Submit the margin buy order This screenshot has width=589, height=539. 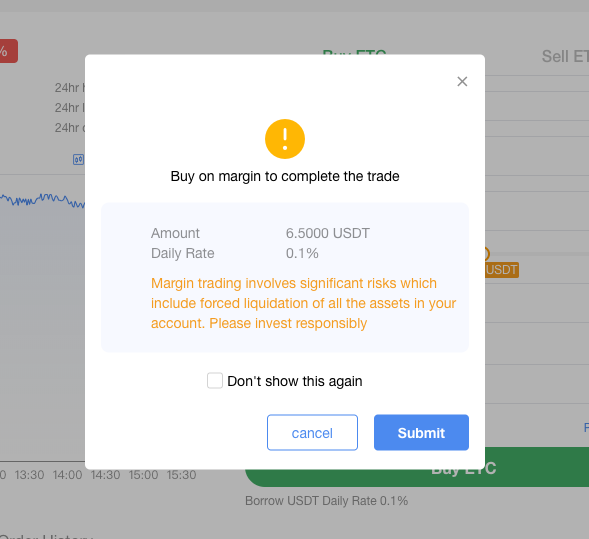coord(421,432)
